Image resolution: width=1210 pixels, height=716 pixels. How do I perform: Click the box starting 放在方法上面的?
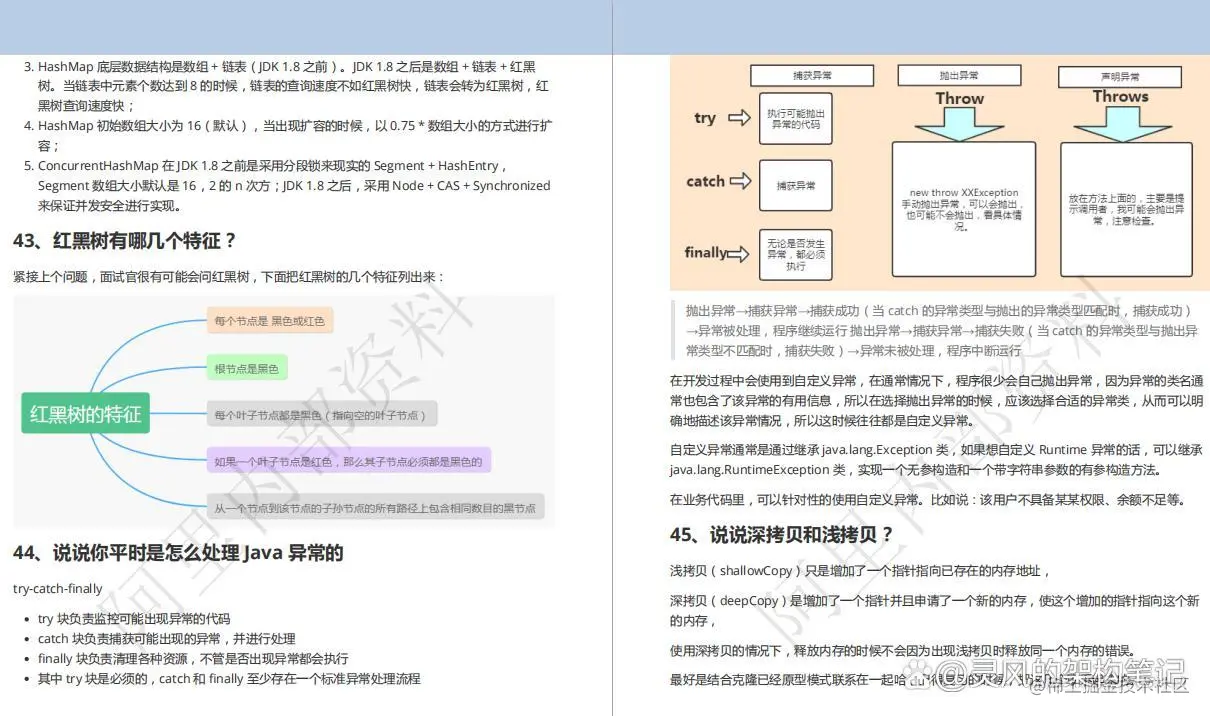[x=1125, y=209]
